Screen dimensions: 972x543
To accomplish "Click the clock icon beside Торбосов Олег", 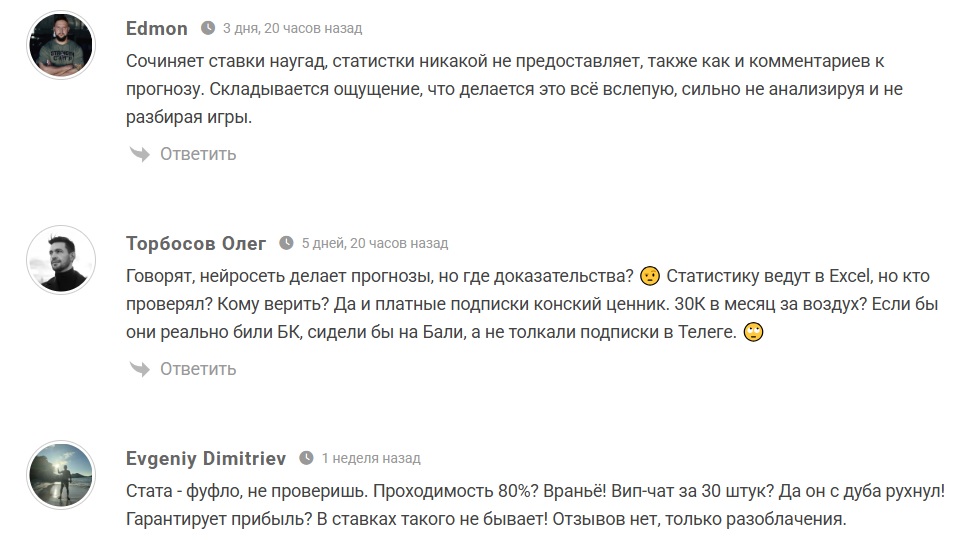I will click(287, 243).
